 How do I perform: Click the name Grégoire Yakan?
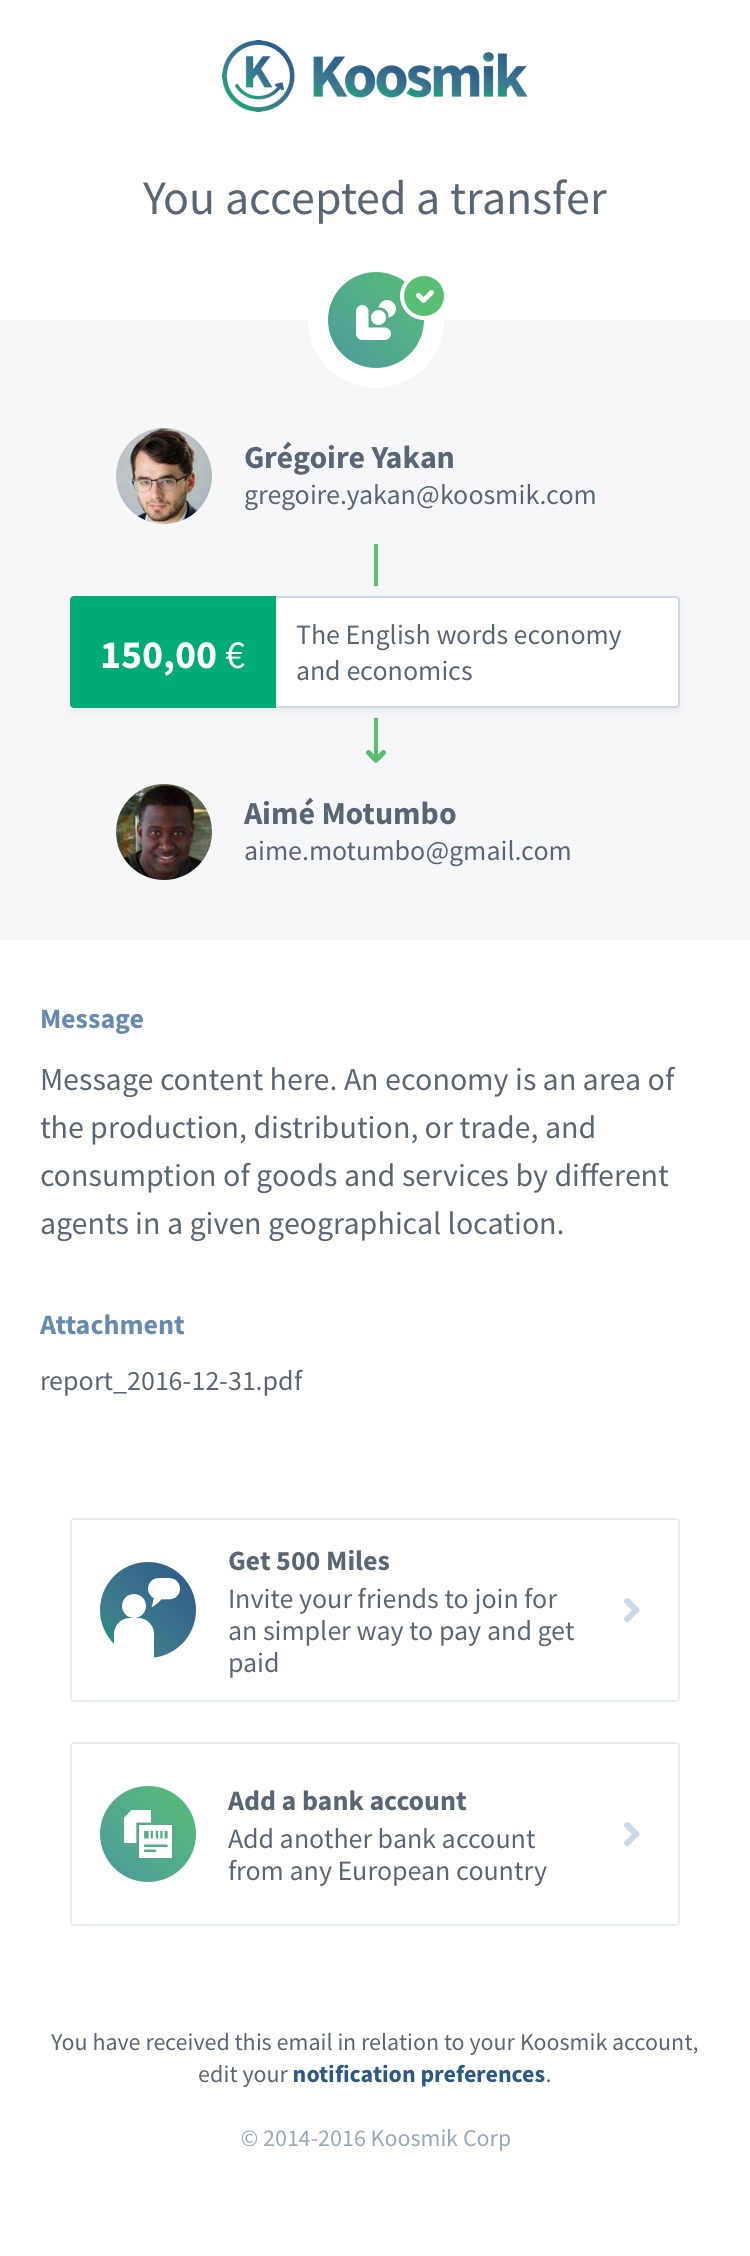tap(349, 458)
